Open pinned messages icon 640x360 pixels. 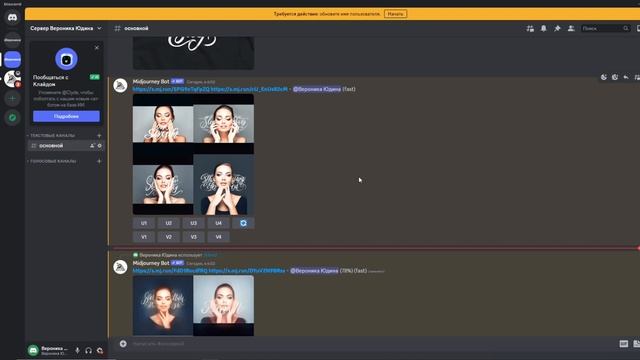pos(557,29)
